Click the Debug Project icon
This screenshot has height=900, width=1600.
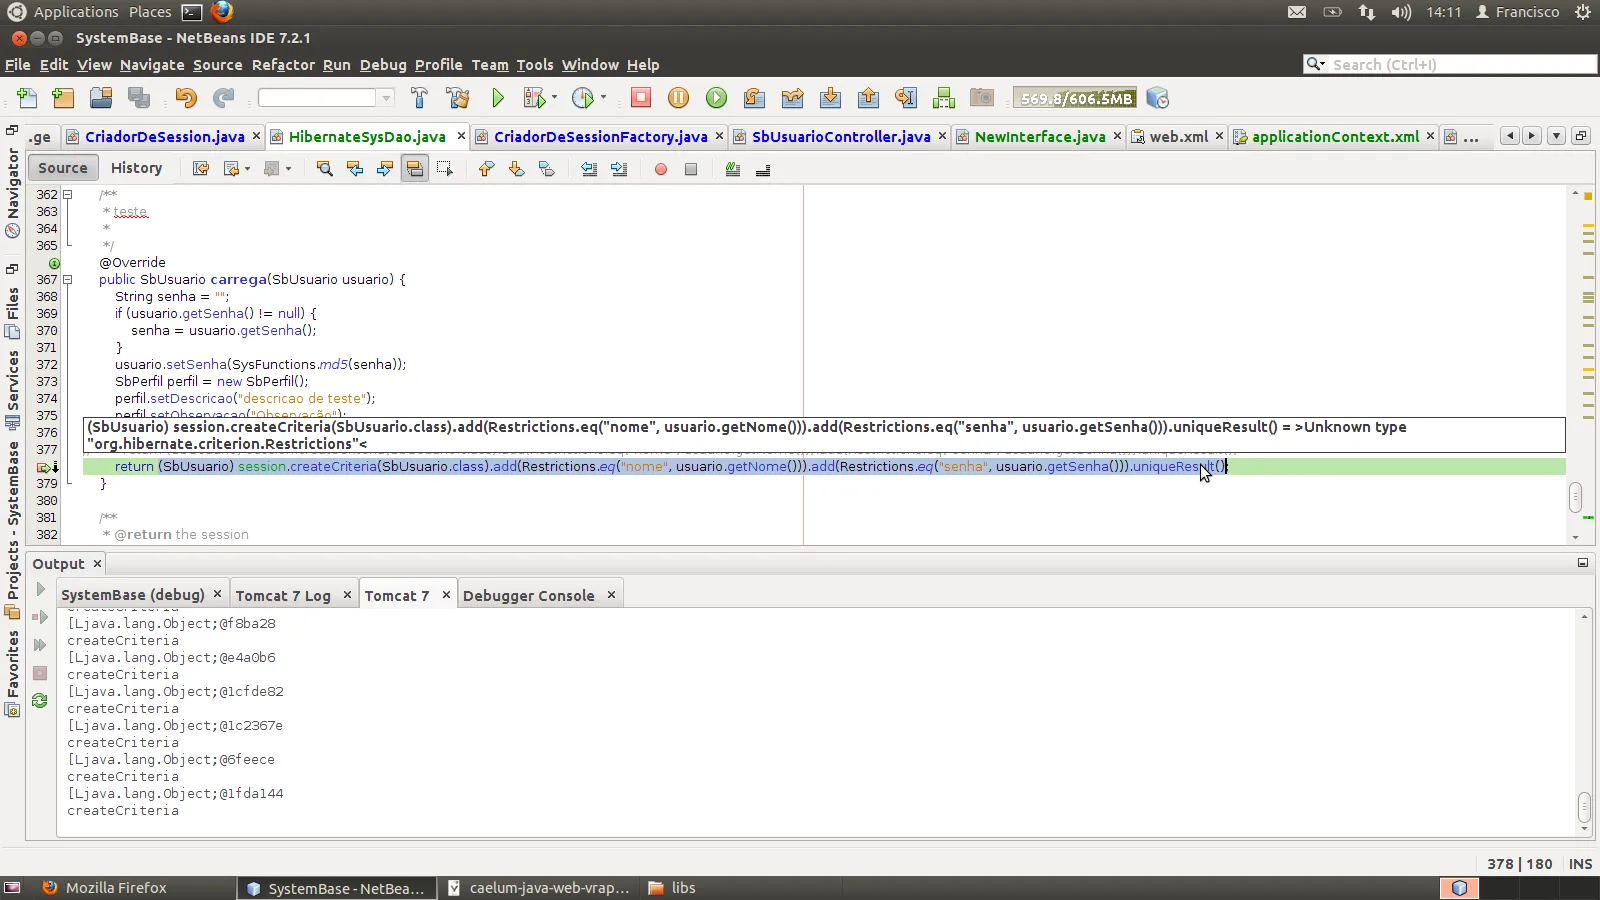click(535, 98)
